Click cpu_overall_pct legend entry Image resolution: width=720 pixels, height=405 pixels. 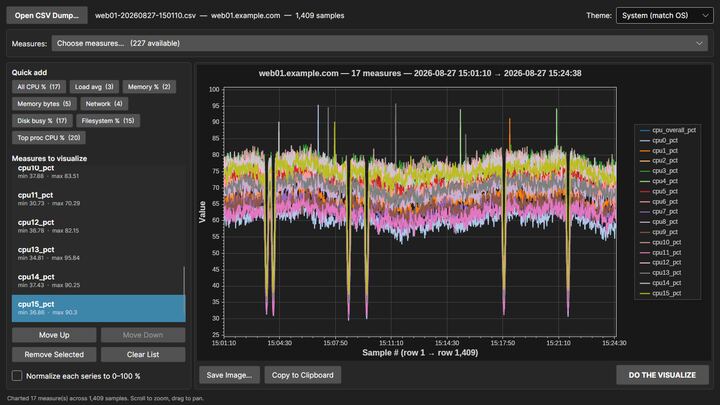[x=668, y=130]
